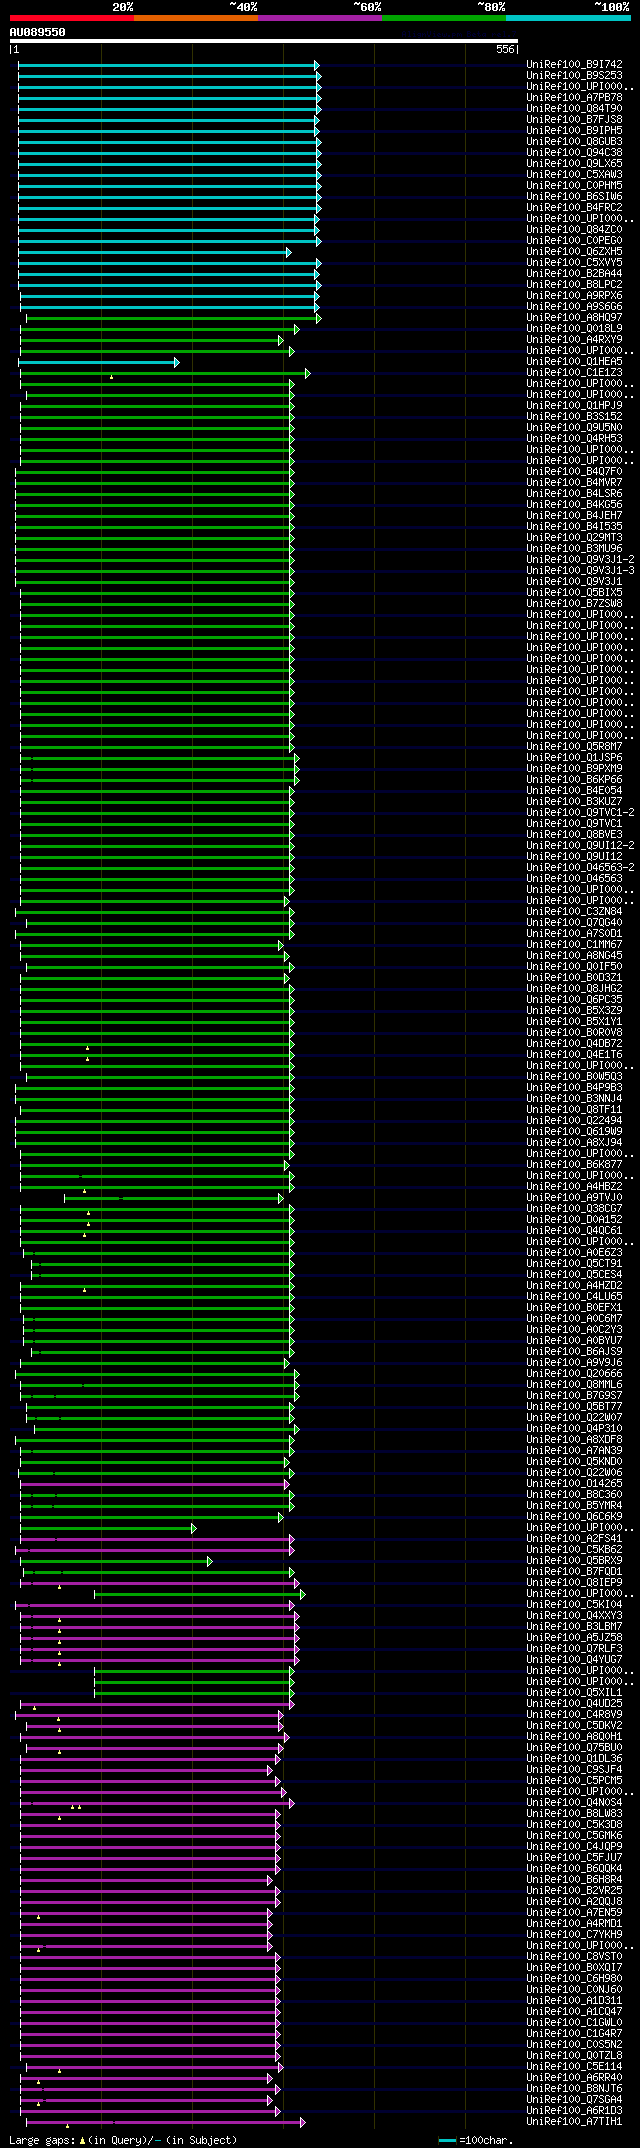
Task: Select the UniRef100_B9I742 label
Action: 574,64
